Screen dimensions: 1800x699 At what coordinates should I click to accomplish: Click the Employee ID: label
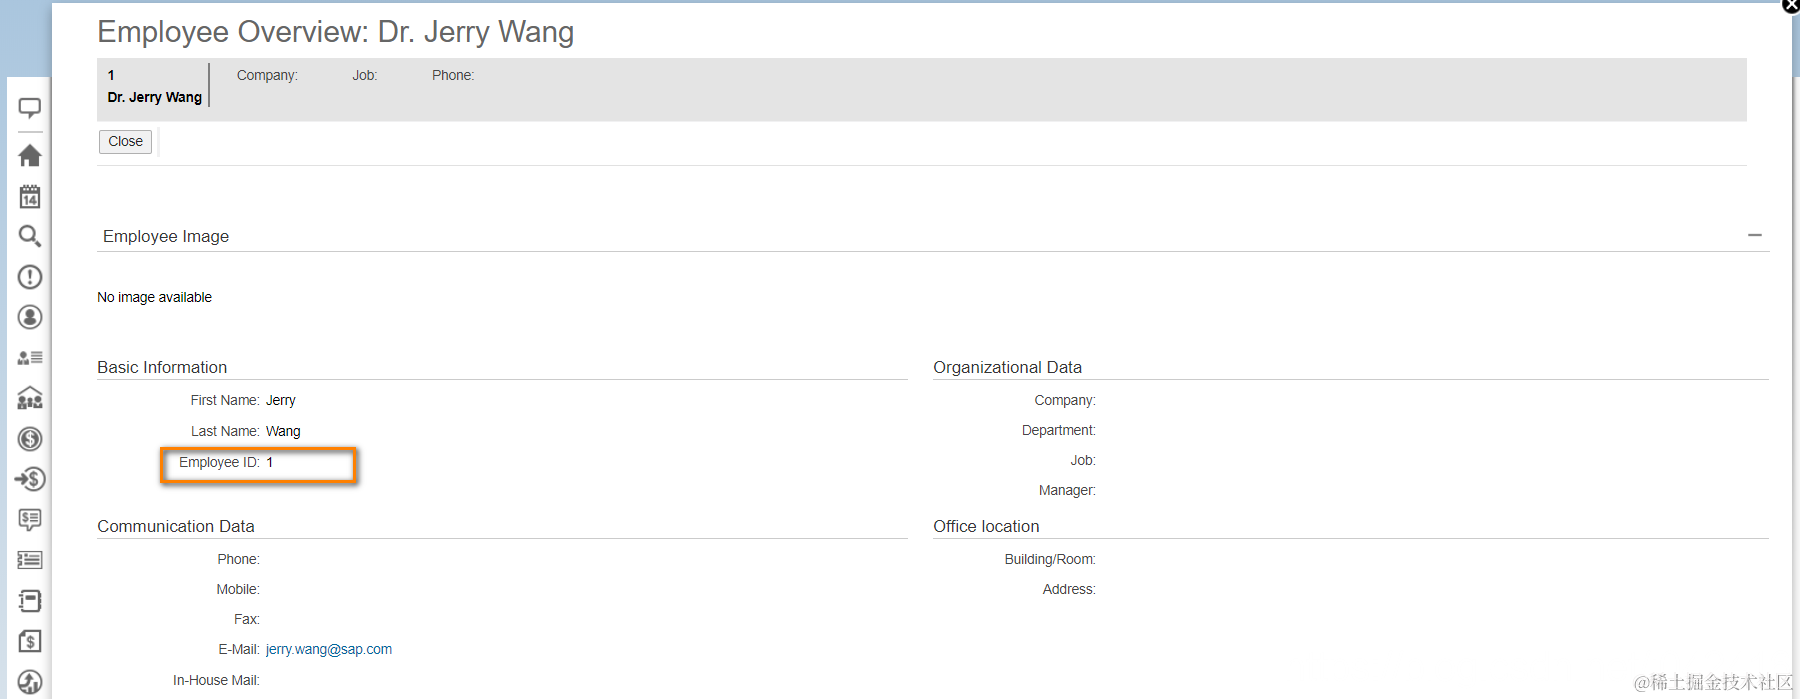point(219,463)
